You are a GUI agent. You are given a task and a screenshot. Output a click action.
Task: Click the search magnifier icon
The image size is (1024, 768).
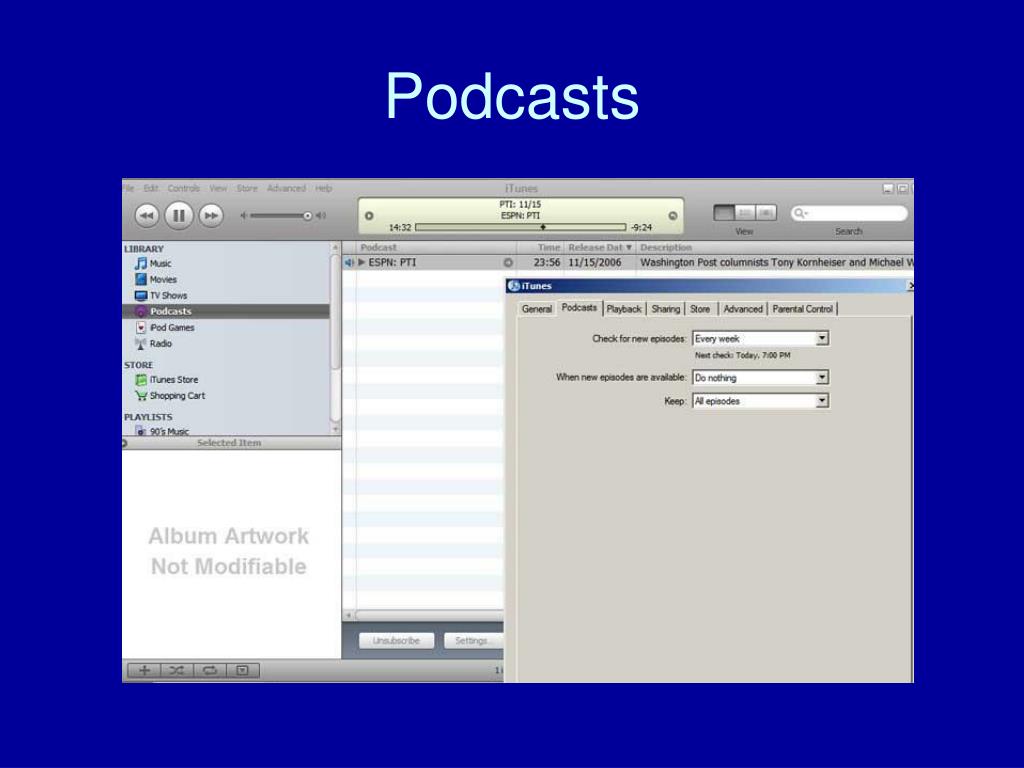pyautogui.click(x=799, y=213)
